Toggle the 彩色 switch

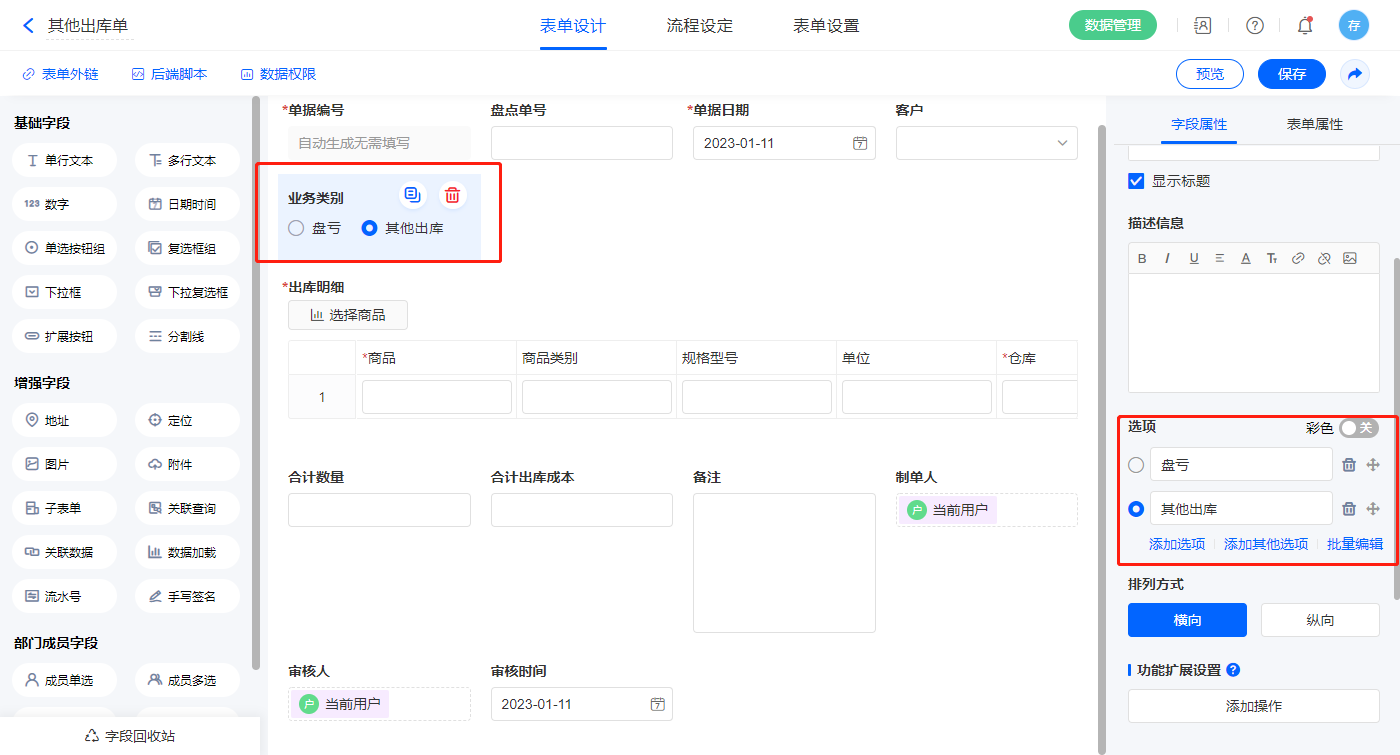(x=1358, y=428)
